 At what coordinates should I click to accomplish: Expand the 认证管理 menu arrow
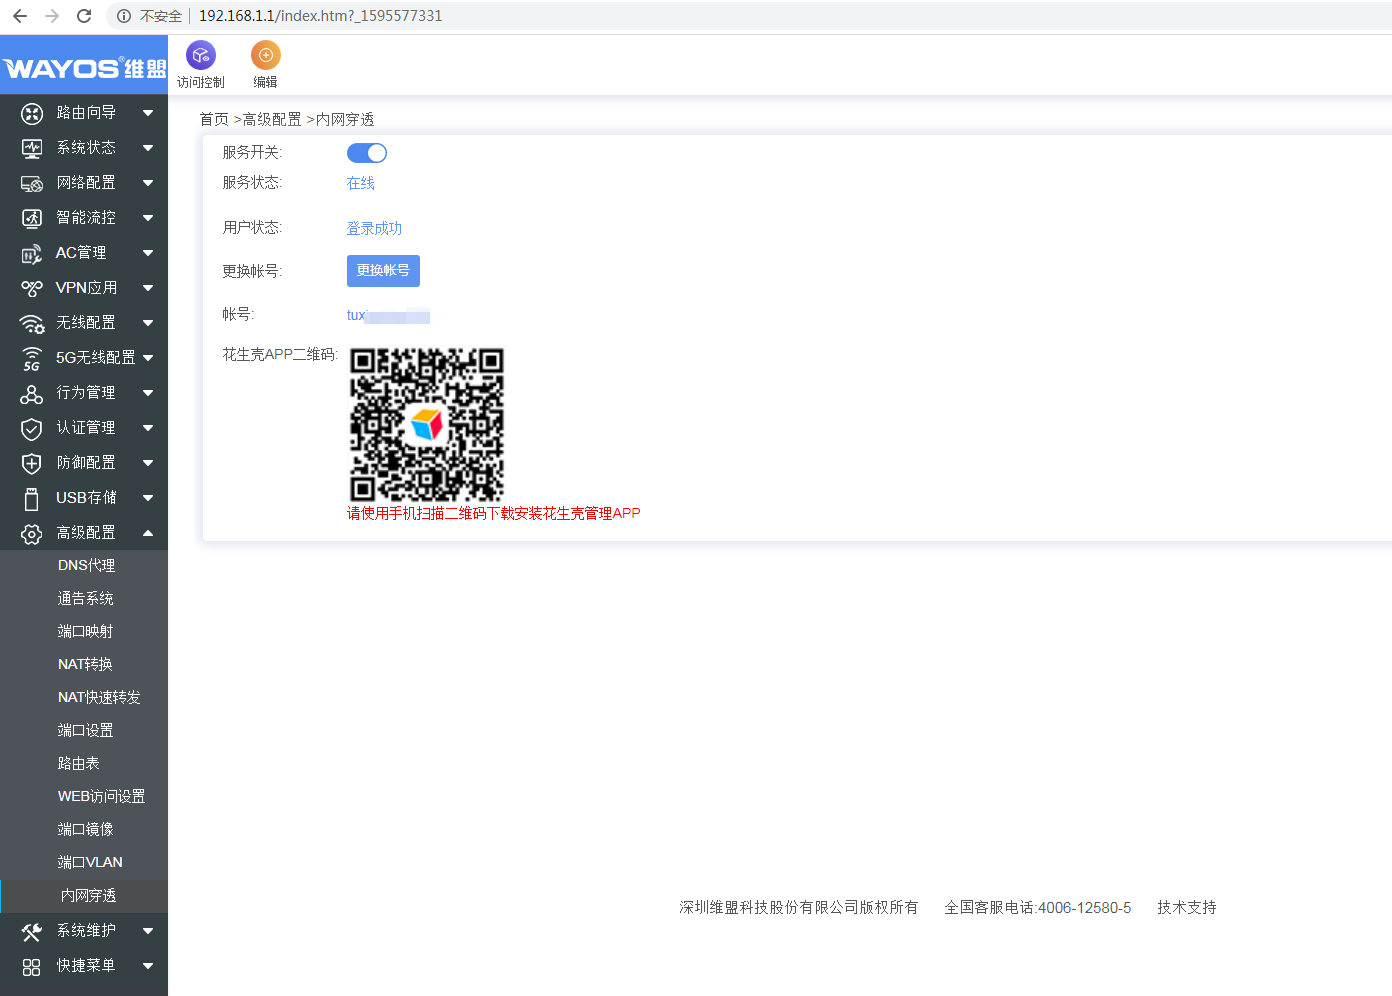(148, 428)
